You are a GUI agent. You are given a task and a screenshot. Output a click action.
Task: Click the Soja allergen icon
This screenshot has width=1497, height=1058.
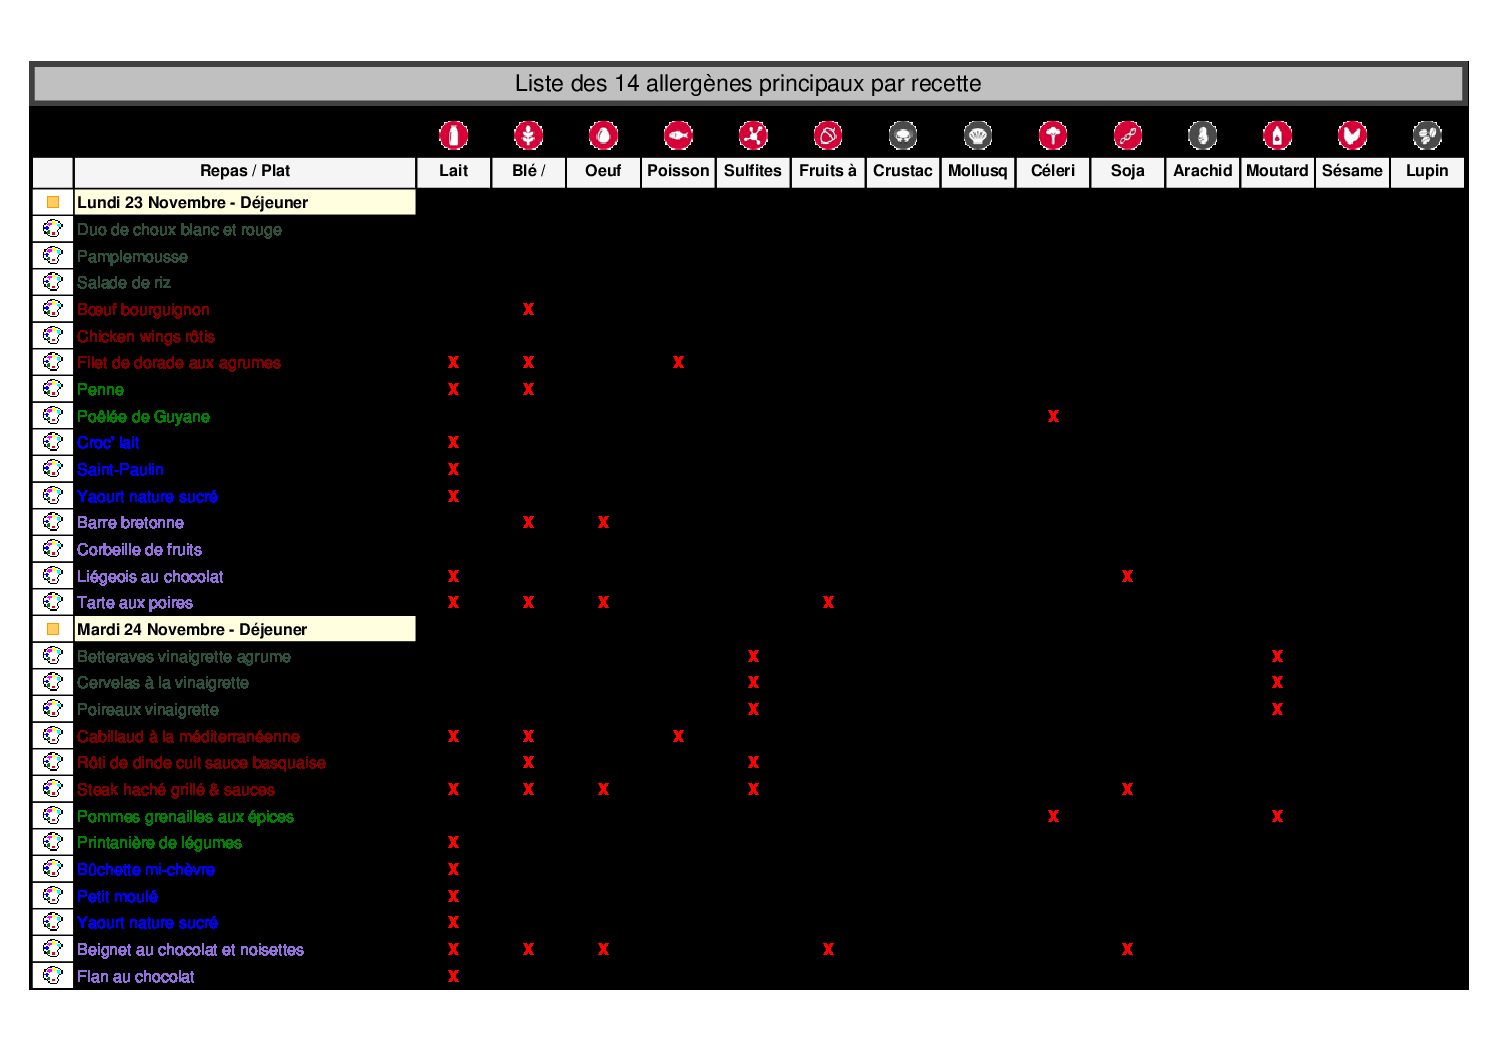click(1127, 135)
